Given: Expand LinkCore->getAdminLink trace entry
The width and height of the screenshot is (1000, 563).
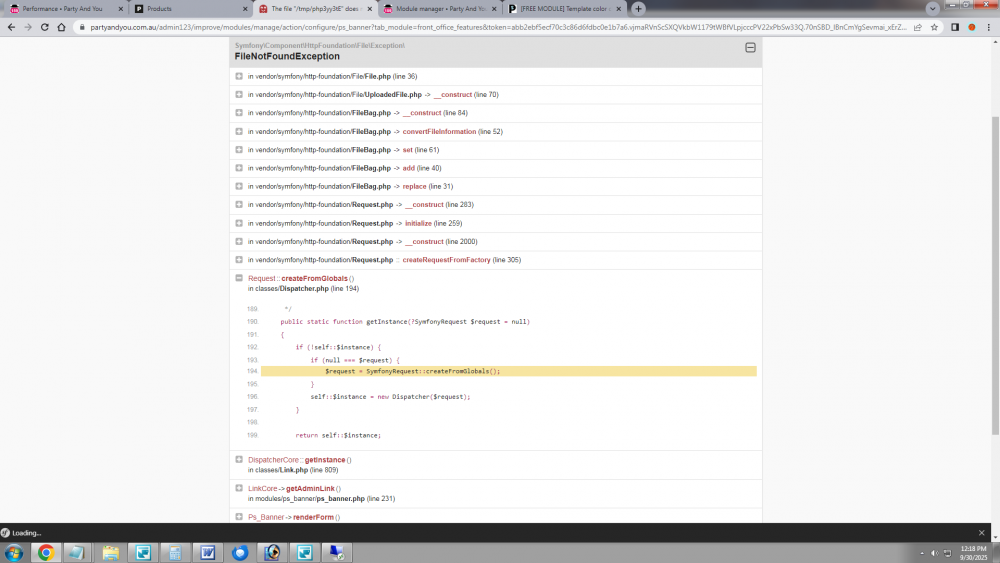Looking at the screenshot, I should [x=239, y=488].
